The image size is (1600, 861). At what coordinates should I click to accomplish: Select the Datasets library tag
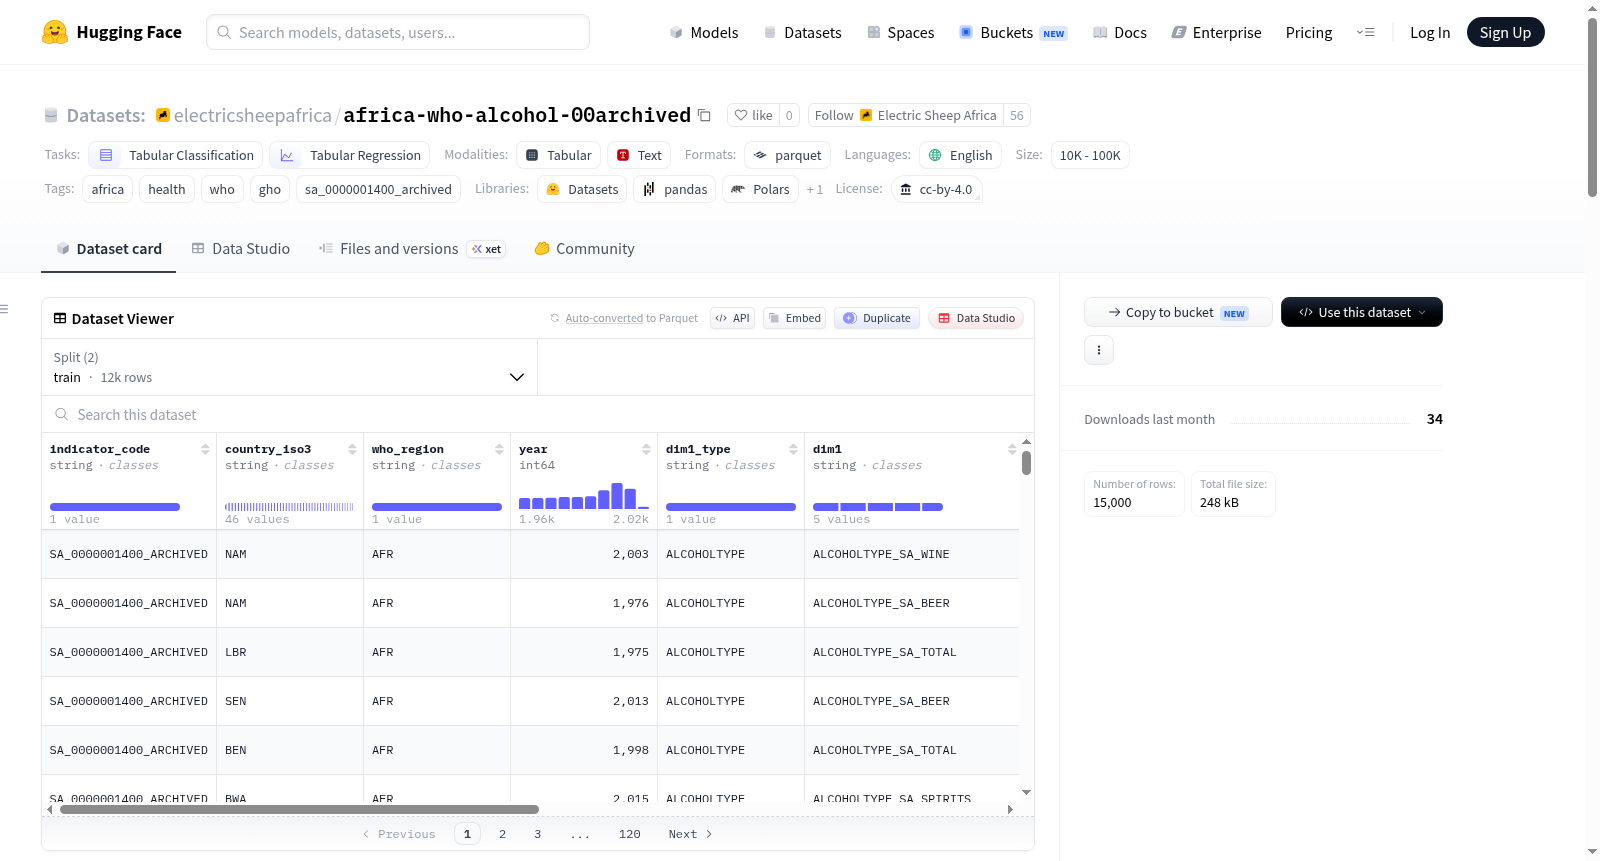click(x=582, y=189)
